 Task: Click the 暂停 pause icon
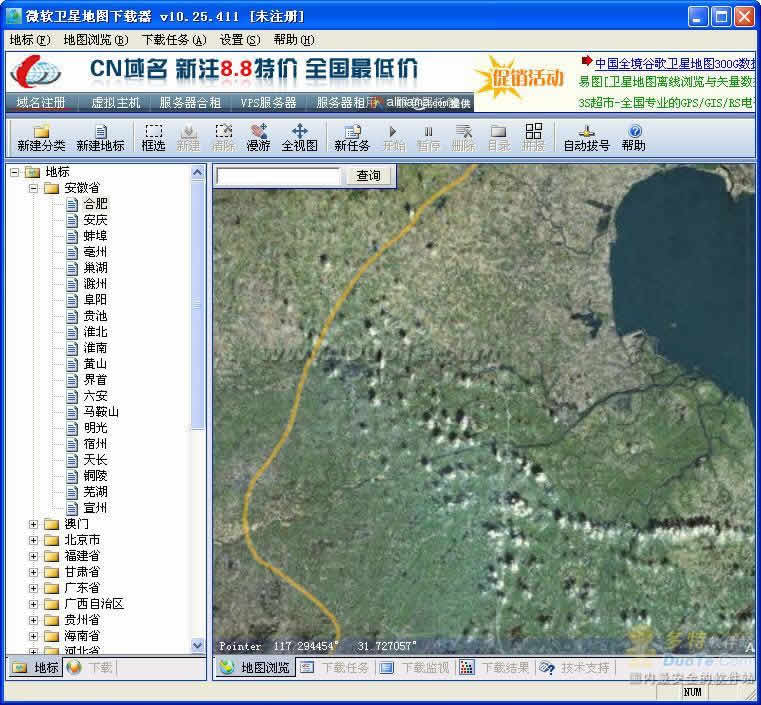[x=428, y=138]
